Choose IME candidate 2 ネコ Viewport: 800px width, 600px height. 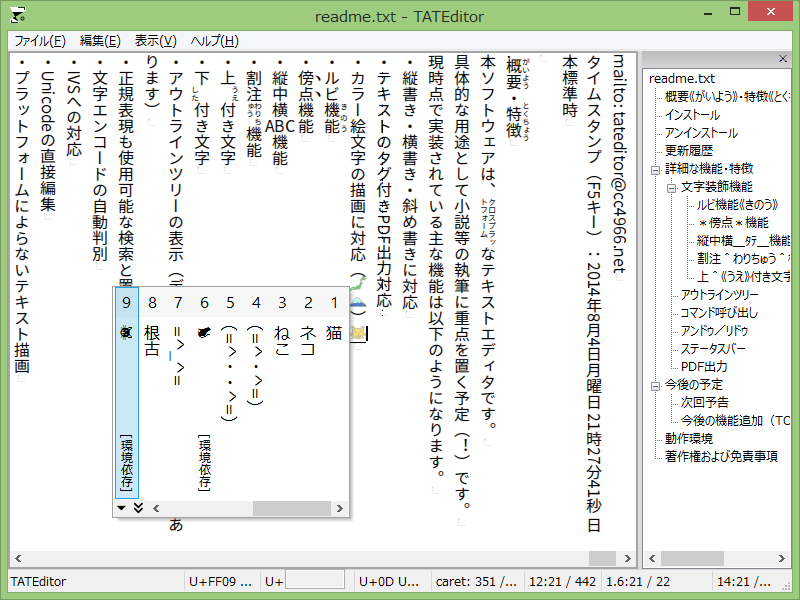308,393
